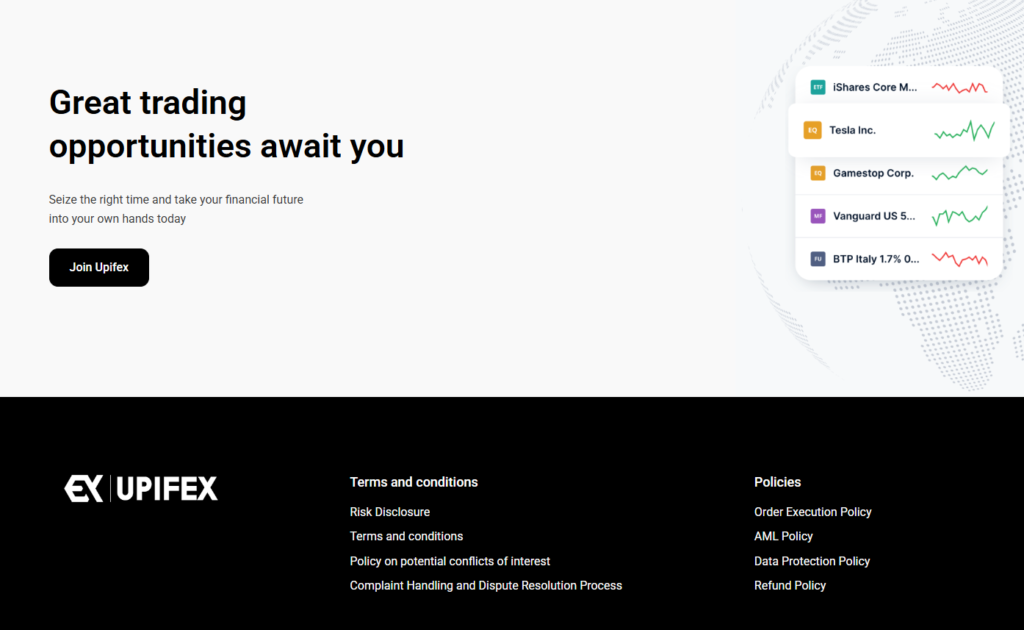Open the Order Execution Policy link
This screenshot has height=630, width=1024.
click(x=812, y=512)
